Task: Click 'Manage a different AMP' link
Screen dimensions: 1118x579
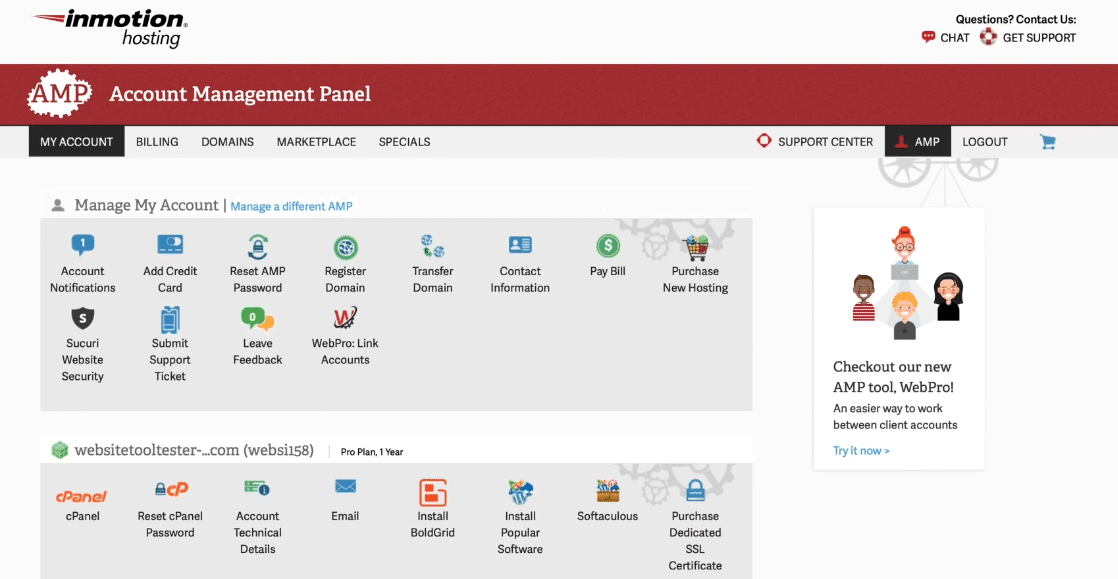Action: point(291,207)
